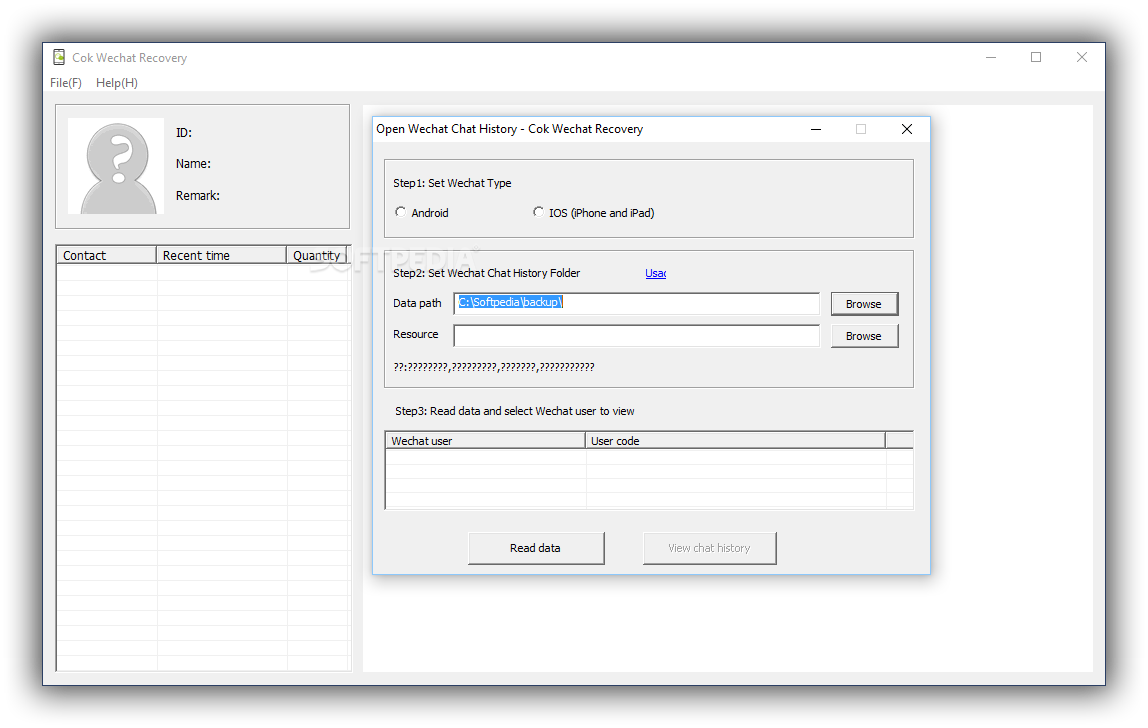Click the View chat history button
1148x728 pixels.
tap(709, 548)
